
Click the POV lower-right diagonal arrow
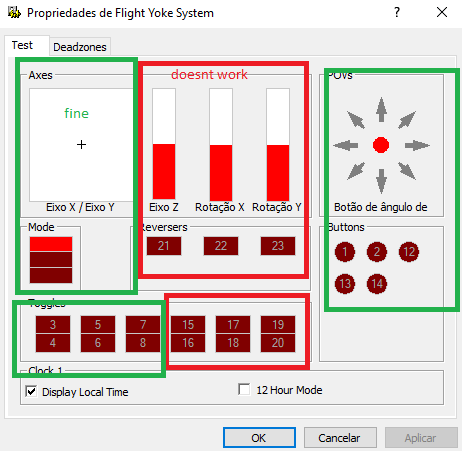pos(407,171)
